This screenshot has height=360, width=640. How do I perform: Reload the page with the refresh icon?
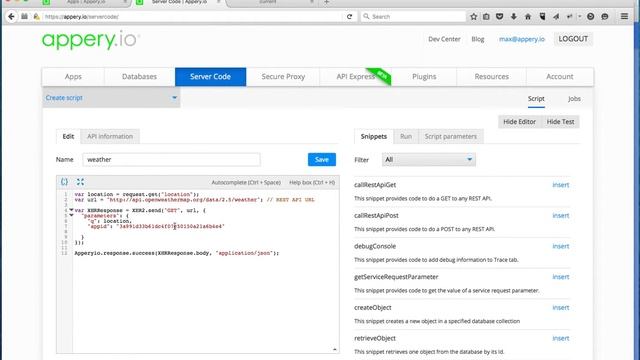pyautogui.click(x=349, y=17)
